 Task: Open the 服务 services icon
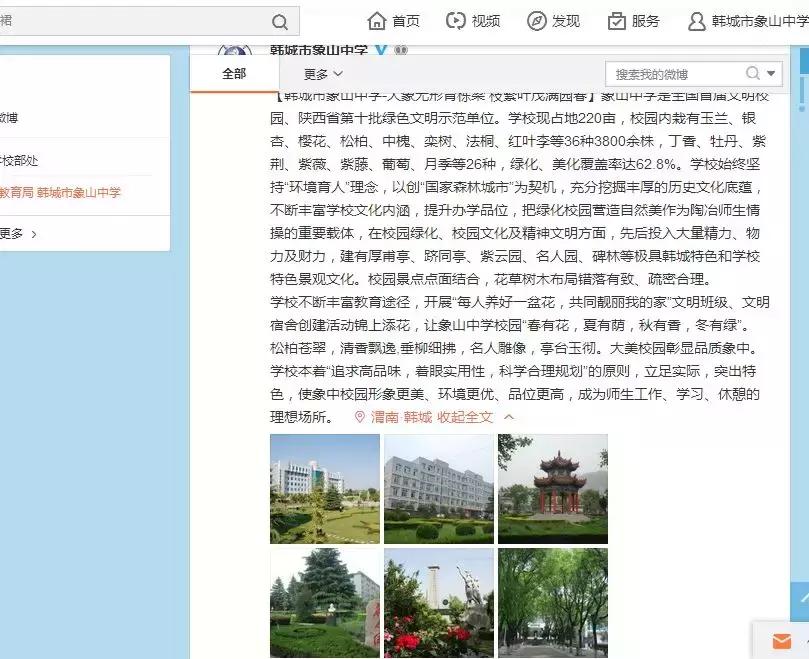point(615,19)
